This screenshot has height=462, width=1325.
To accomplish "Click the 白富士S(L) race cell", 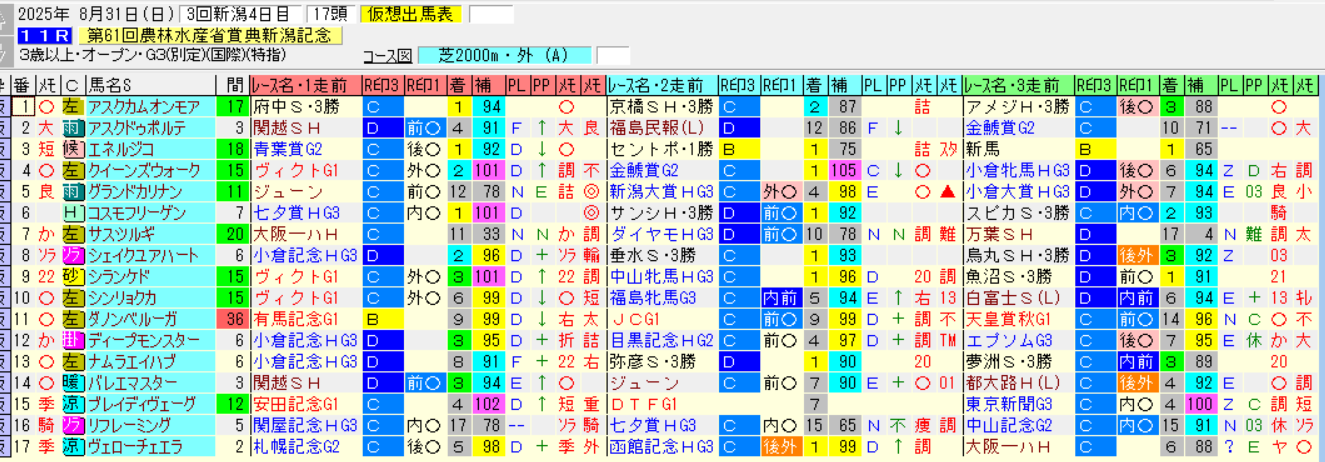I will (1019, 298).
